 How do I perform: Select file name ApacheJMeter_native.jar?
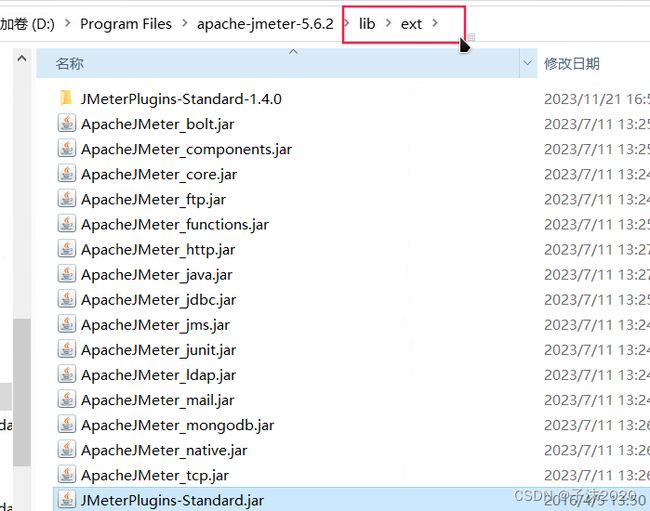tap(164, 450)
